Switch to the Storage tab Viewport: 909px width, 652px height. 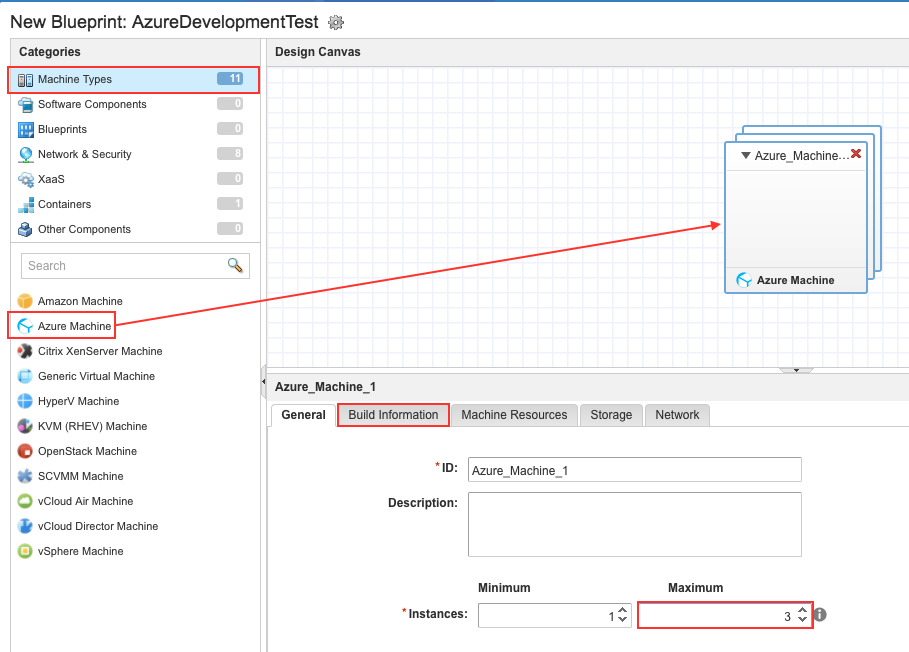pos(611,415)
